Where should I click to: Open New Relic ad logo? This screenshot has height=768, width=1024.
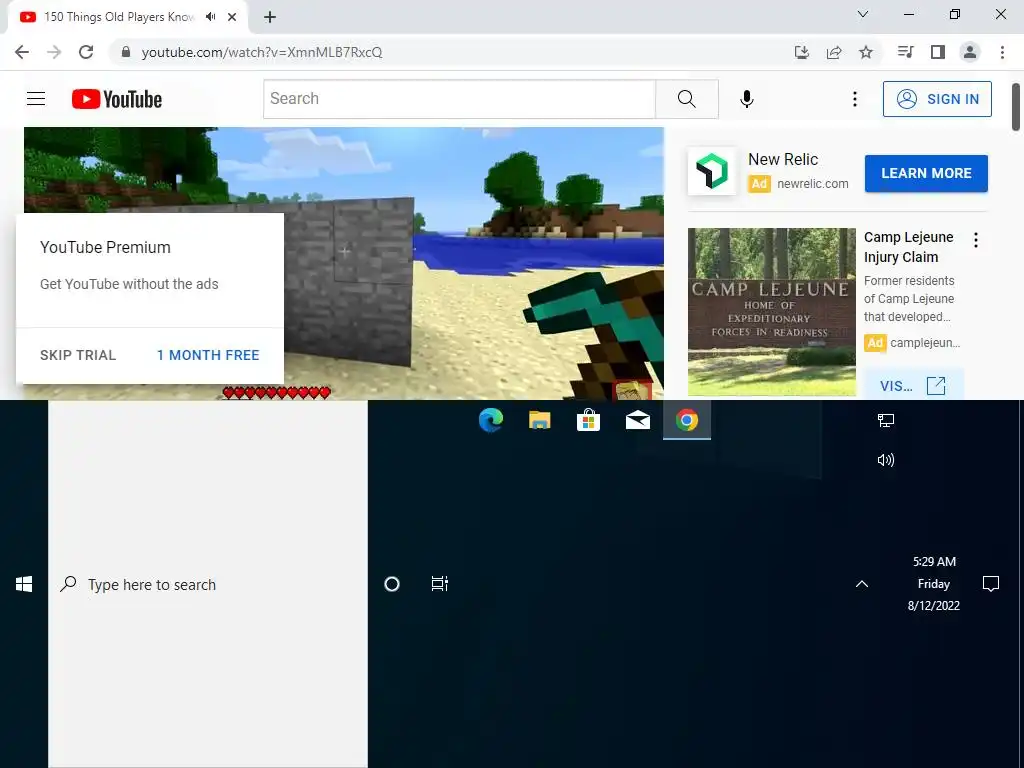711,171
